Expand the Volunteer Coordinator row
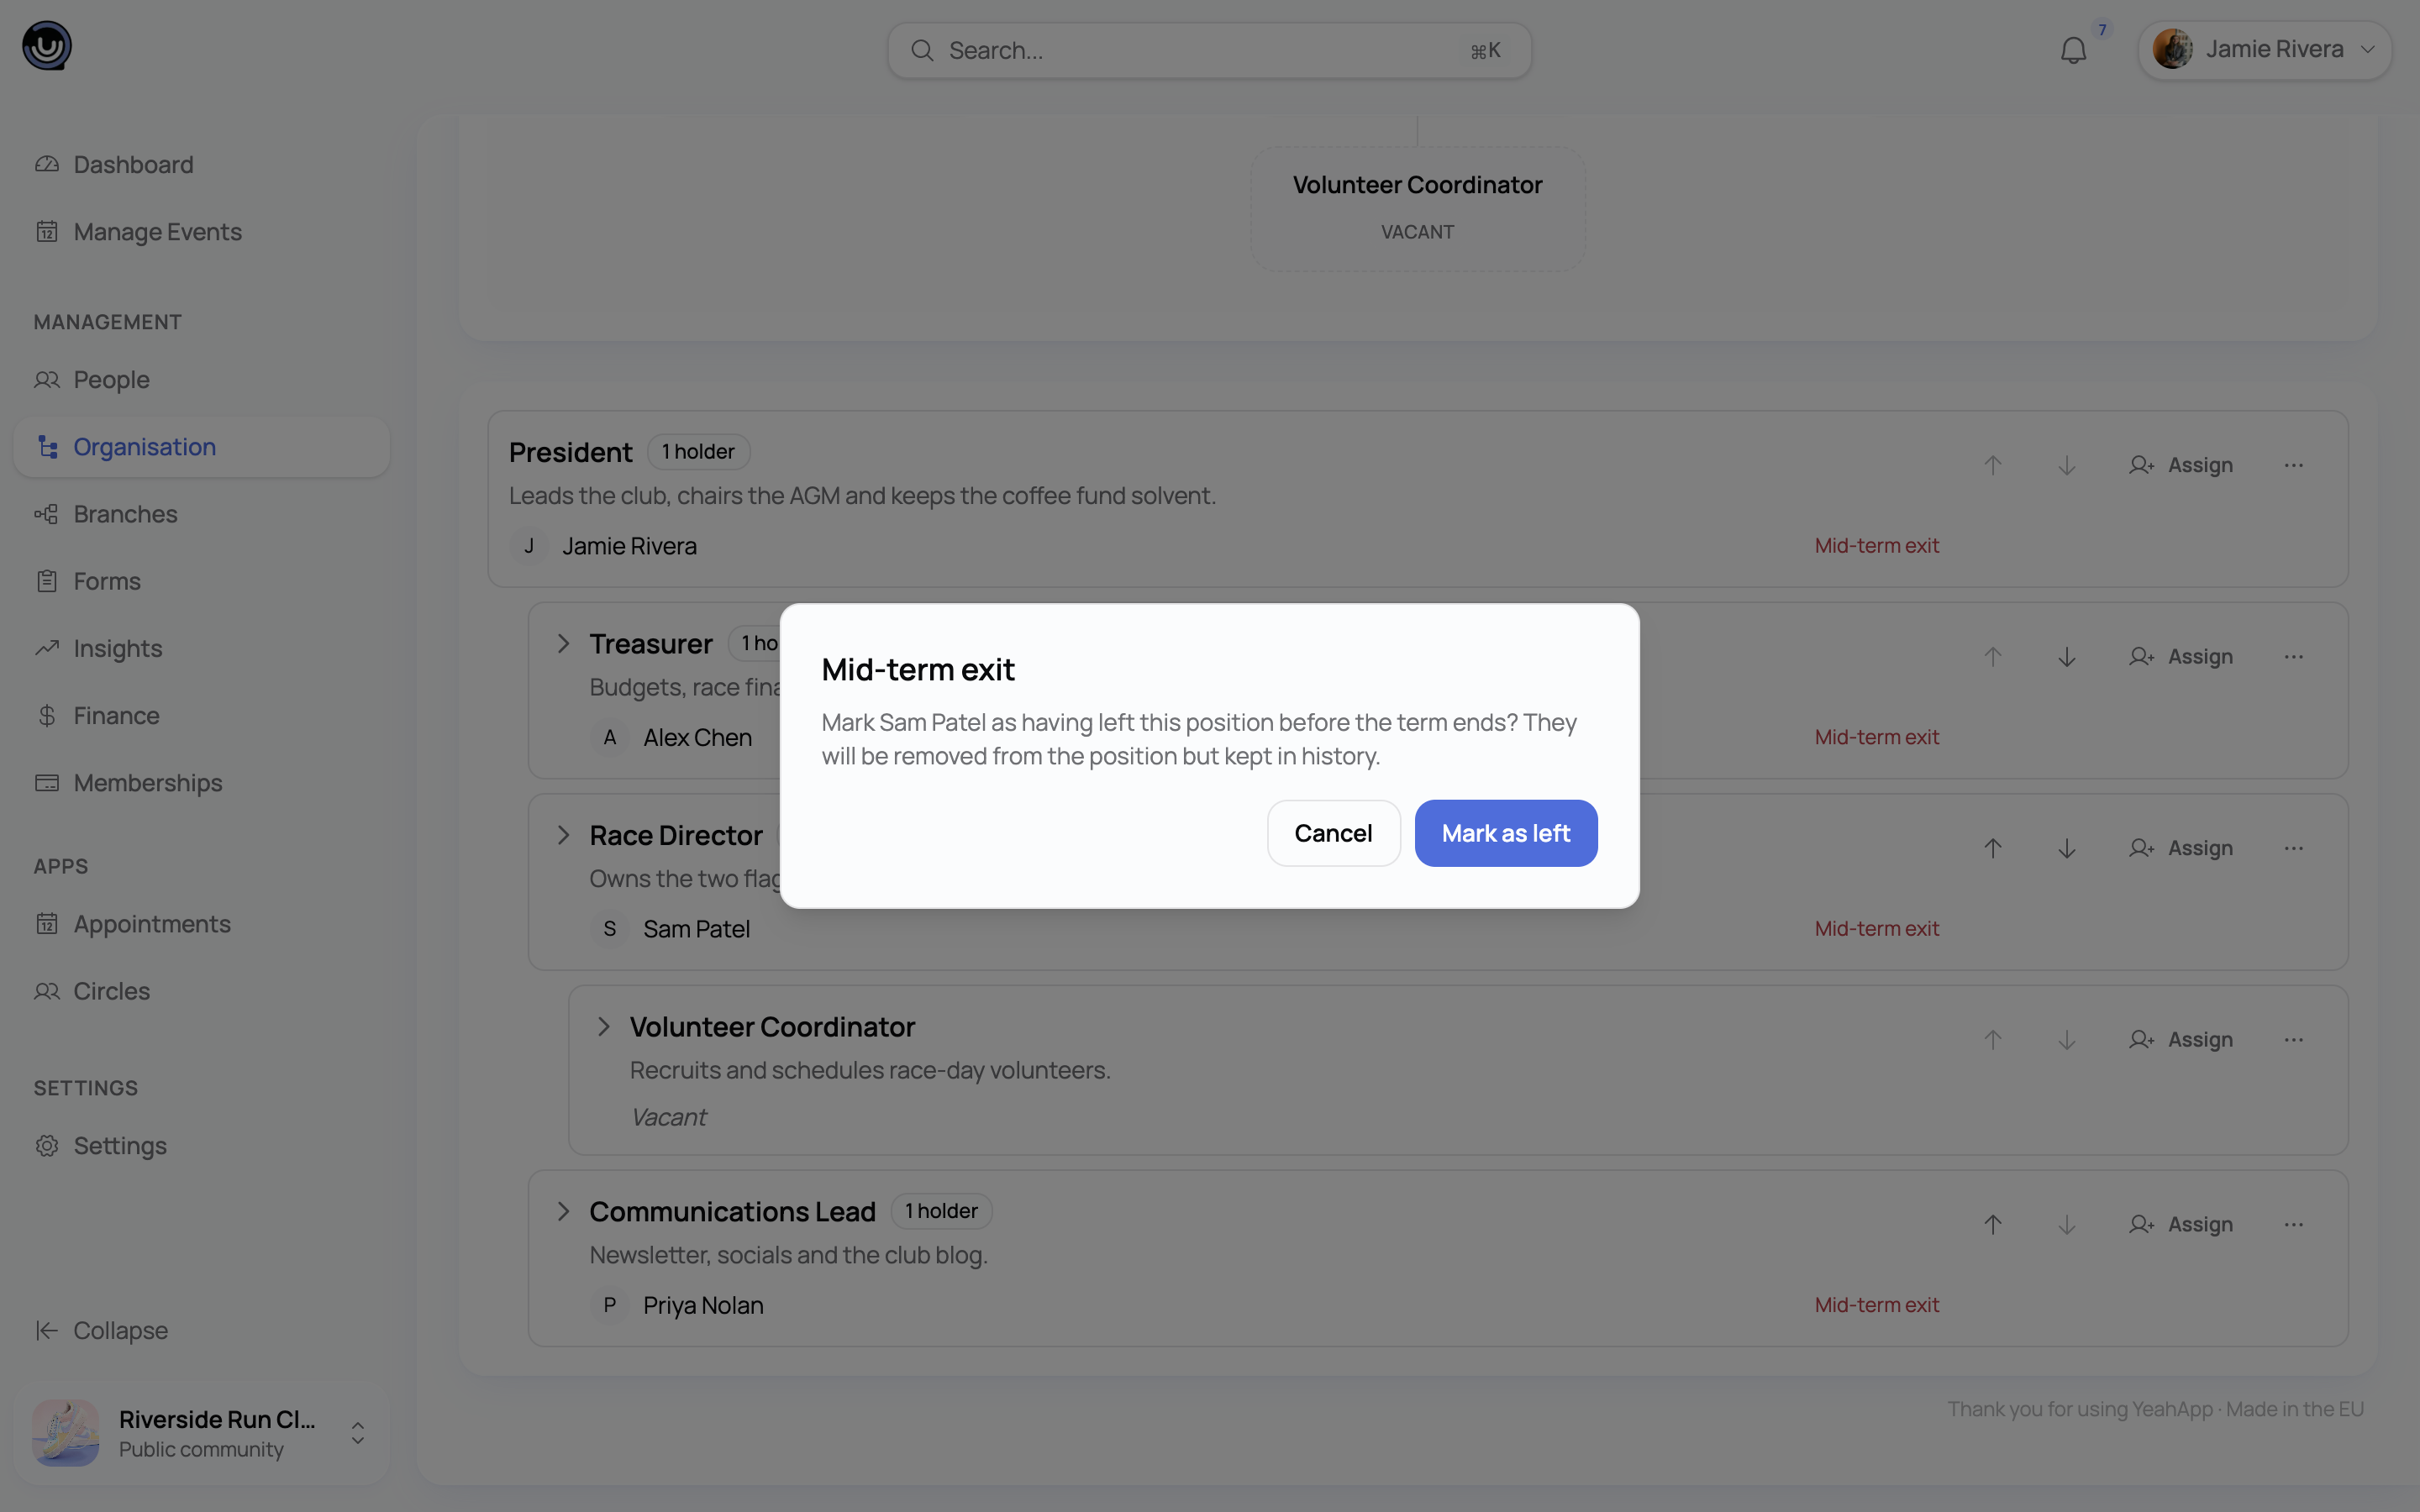Image resolution: width=2420 pixels, height=1512 pixels. 604,1026
